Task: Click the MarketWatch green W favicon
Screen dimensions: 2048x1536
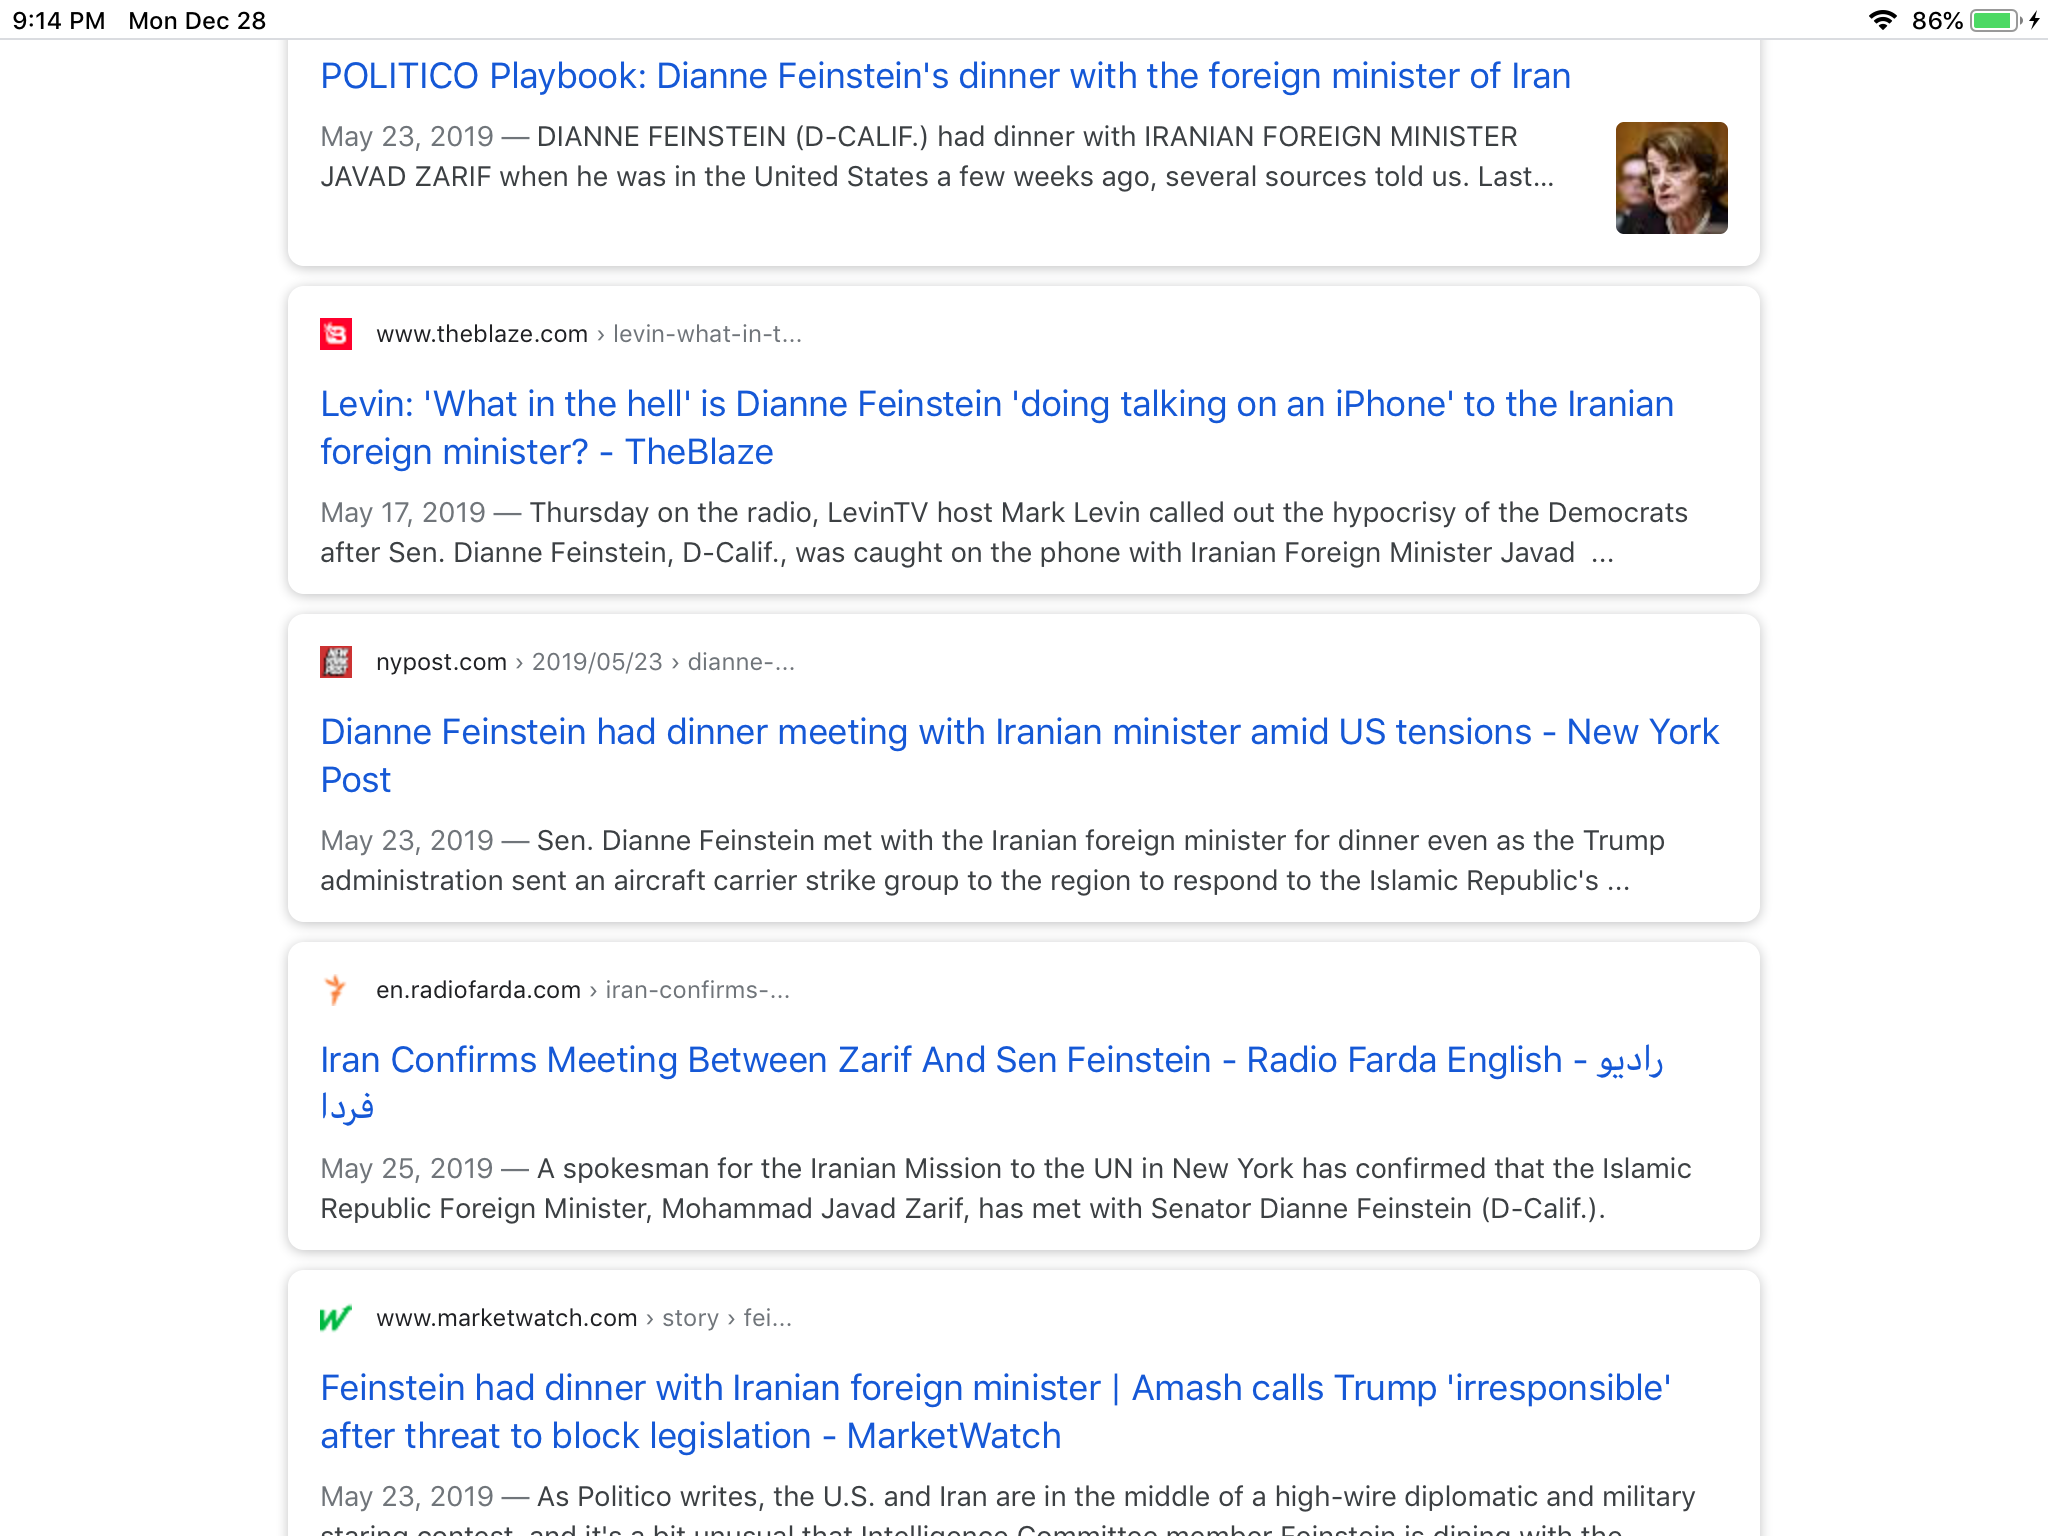Action: click(x=336, y=1318)
